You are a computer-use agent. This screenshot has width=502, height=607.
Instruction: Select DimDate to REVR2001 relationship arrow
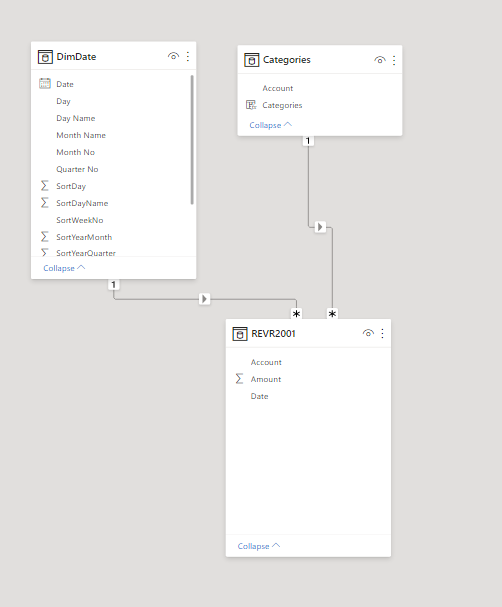[204, 299]
